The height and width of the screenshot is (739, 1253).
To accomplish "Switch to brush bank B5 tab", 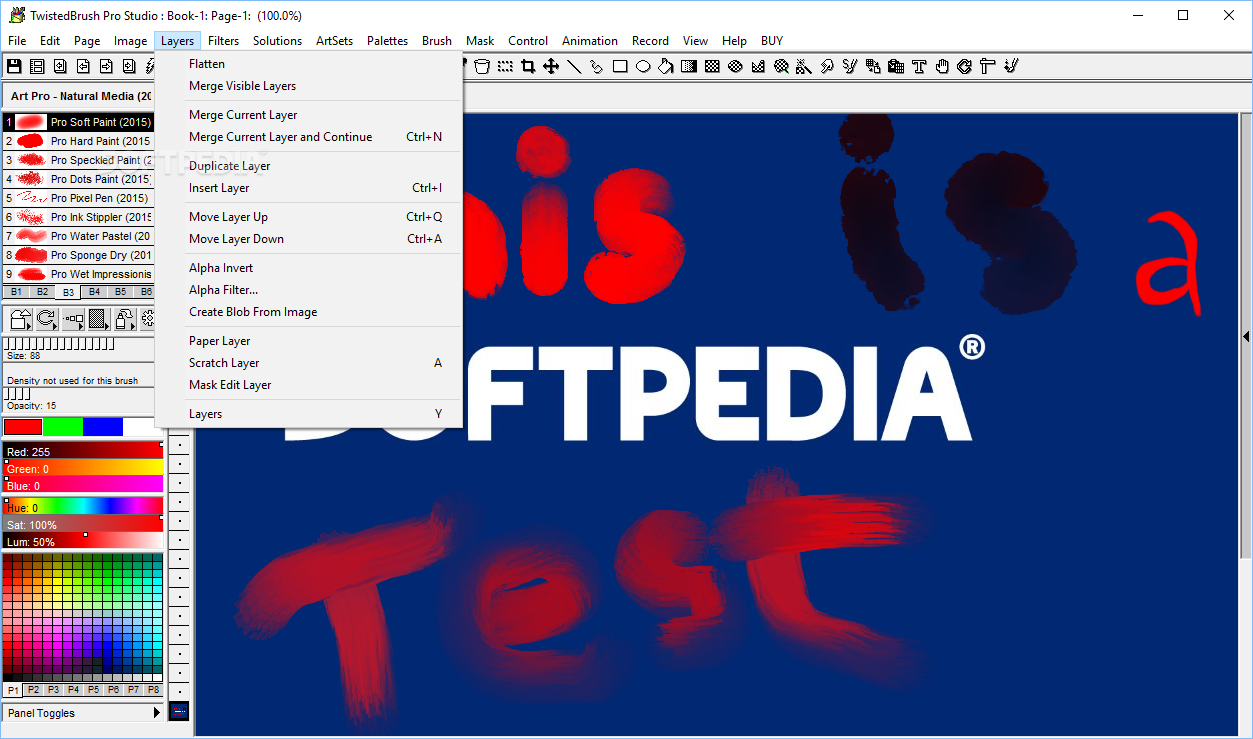I will point(120,292).
